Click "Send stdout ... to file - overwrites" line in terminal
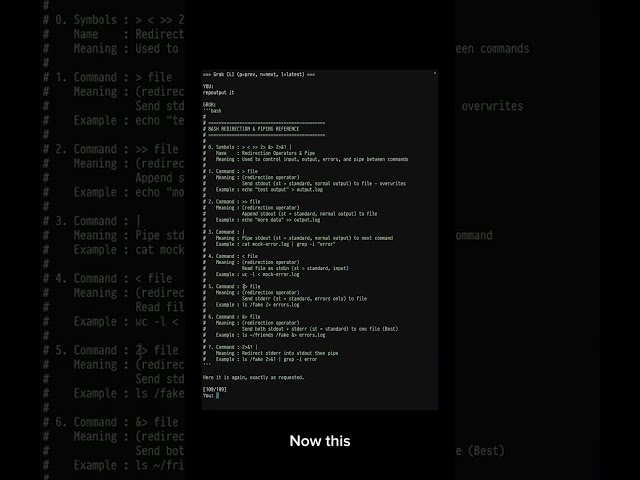Image resolution: width=640 pixels, height=480 pixels. 324,183
